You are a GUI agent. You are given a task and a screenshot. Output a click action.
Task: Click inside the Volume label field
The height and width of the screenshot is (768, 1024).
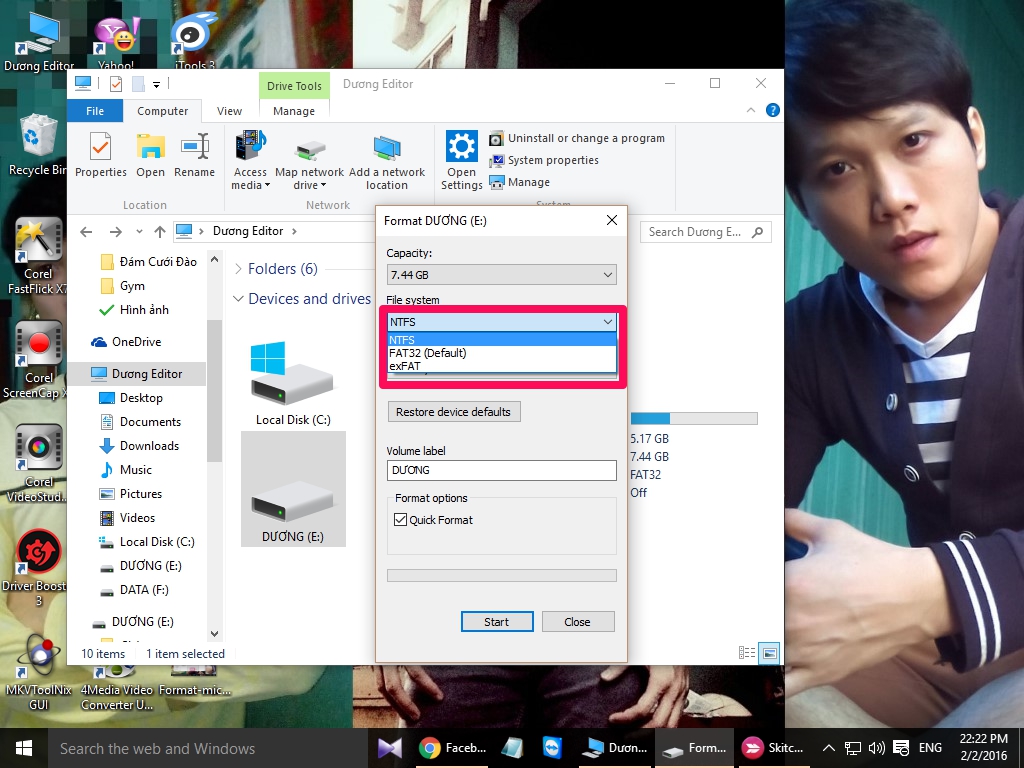(x=501, y=470)
